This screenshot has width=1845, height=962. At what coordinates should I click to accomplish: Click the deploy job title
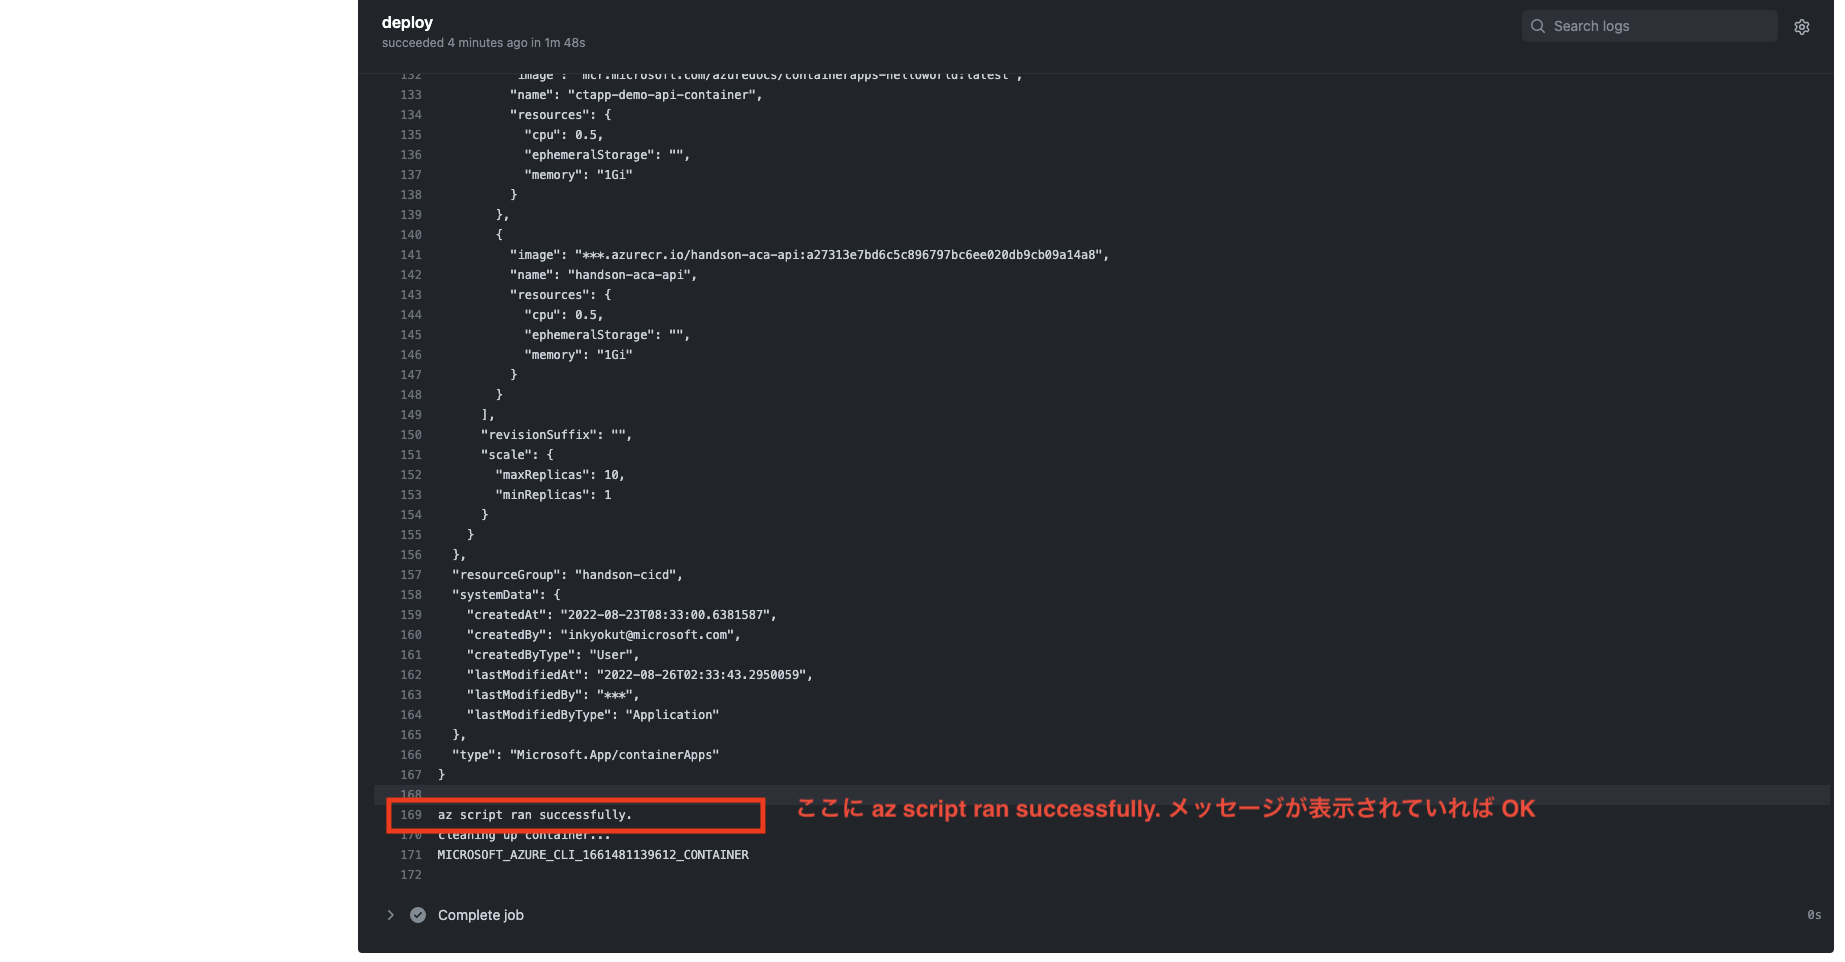tap(407, 22)
